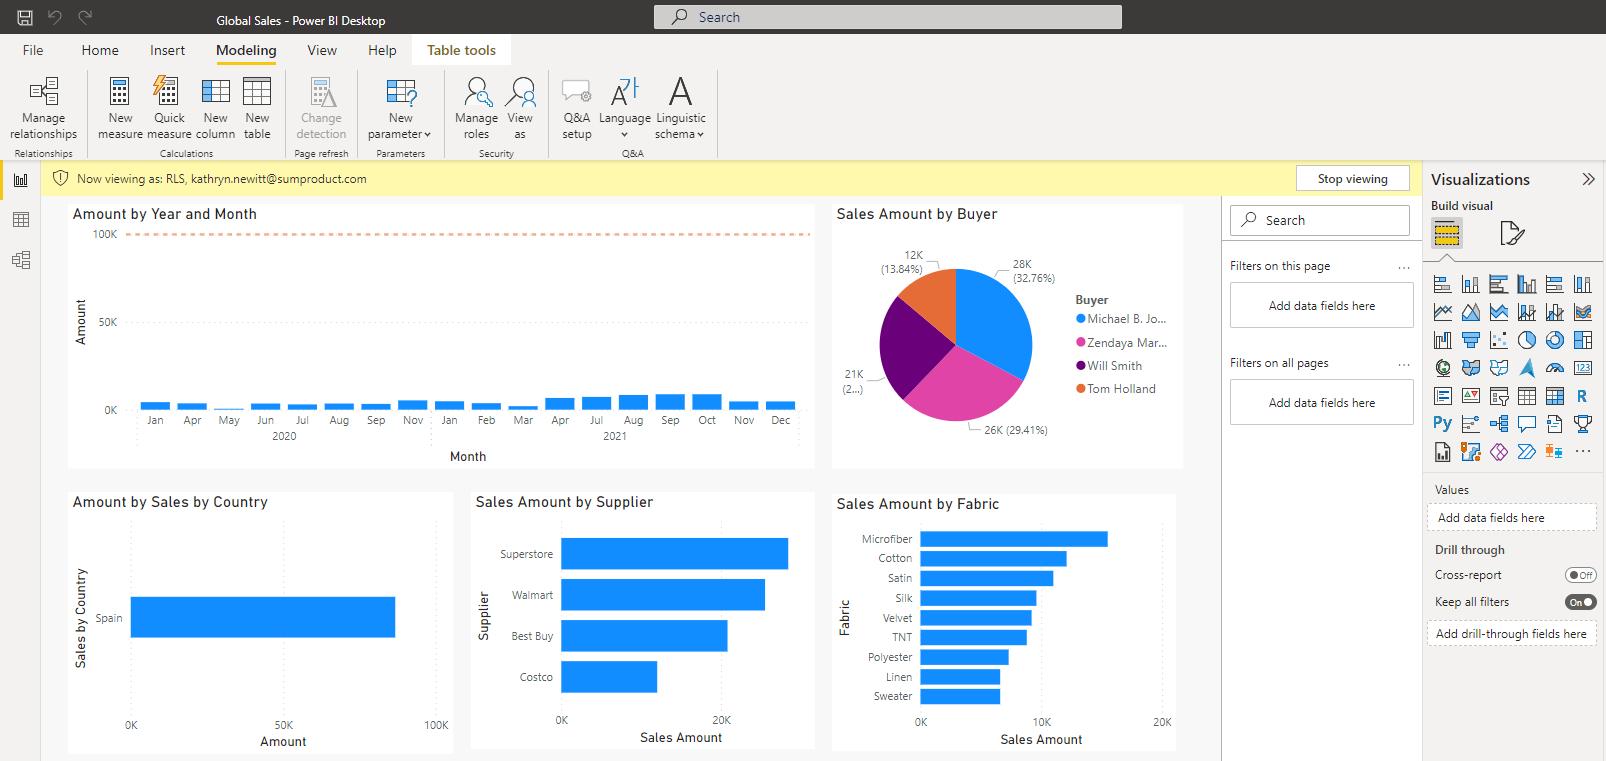Create a New measure
This screenshot has height=761, width=1606.
(120, 108)
